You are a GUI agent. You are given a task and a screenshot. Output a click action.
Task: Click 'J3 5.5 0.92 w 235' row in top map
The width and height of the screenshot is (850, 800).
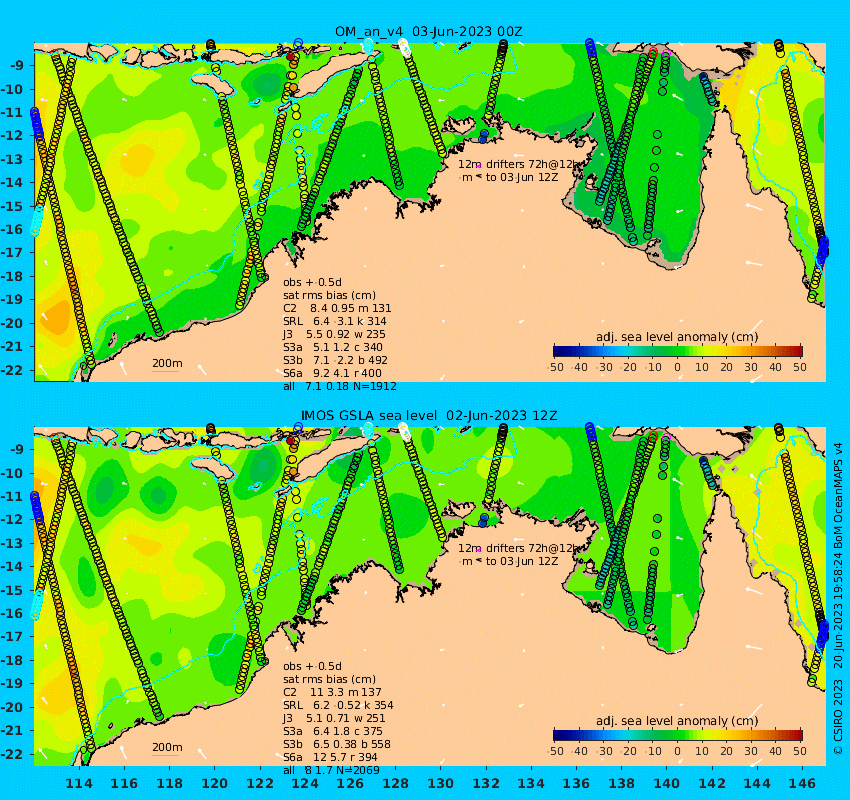pos(334,334)
